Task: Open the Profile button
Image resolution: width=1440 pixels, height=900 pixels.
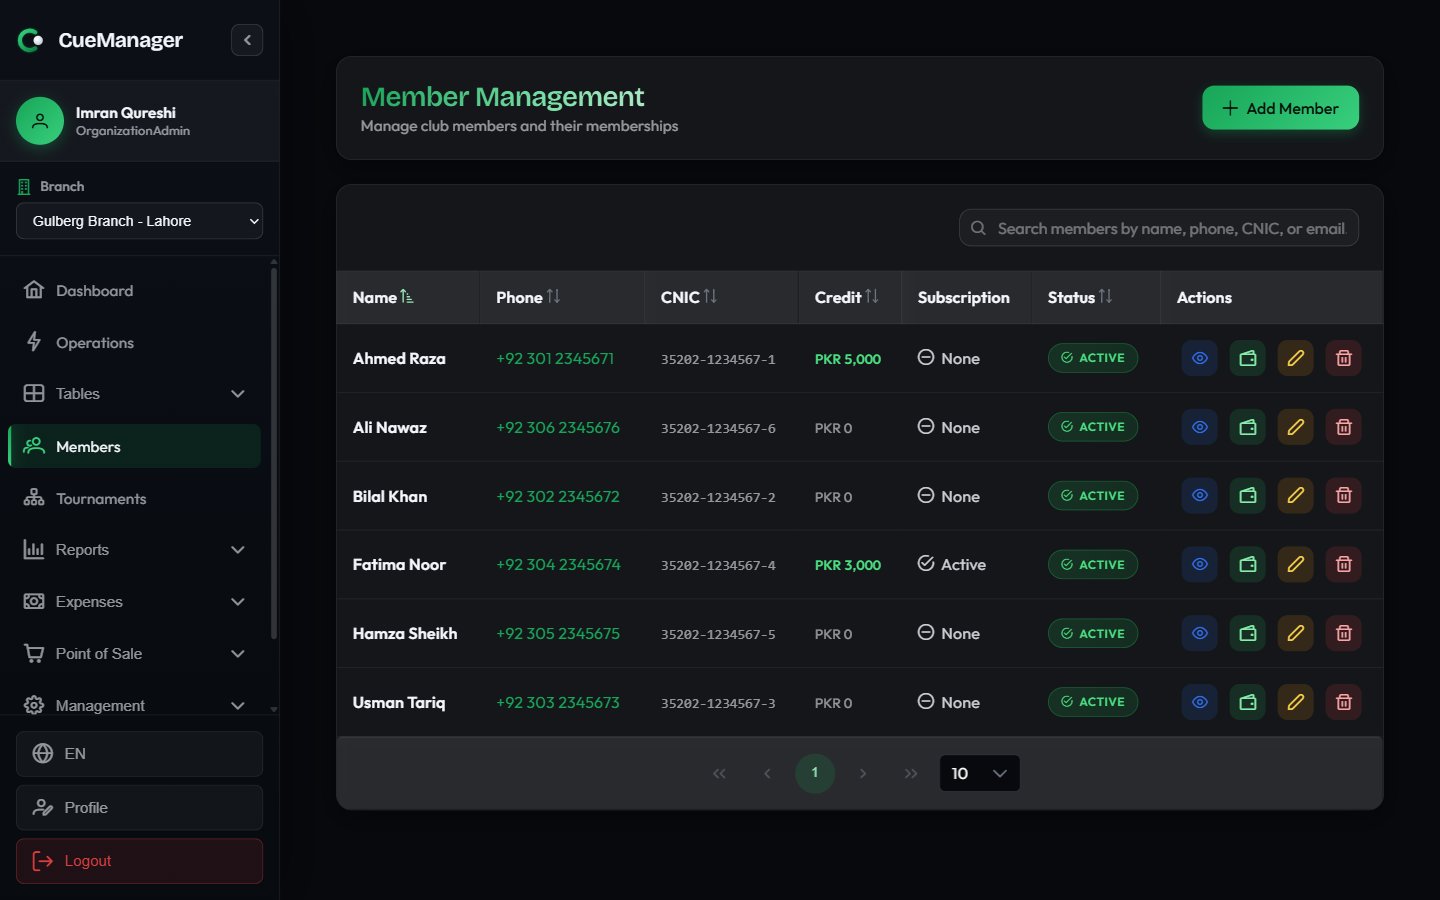Action: point(139,807)
